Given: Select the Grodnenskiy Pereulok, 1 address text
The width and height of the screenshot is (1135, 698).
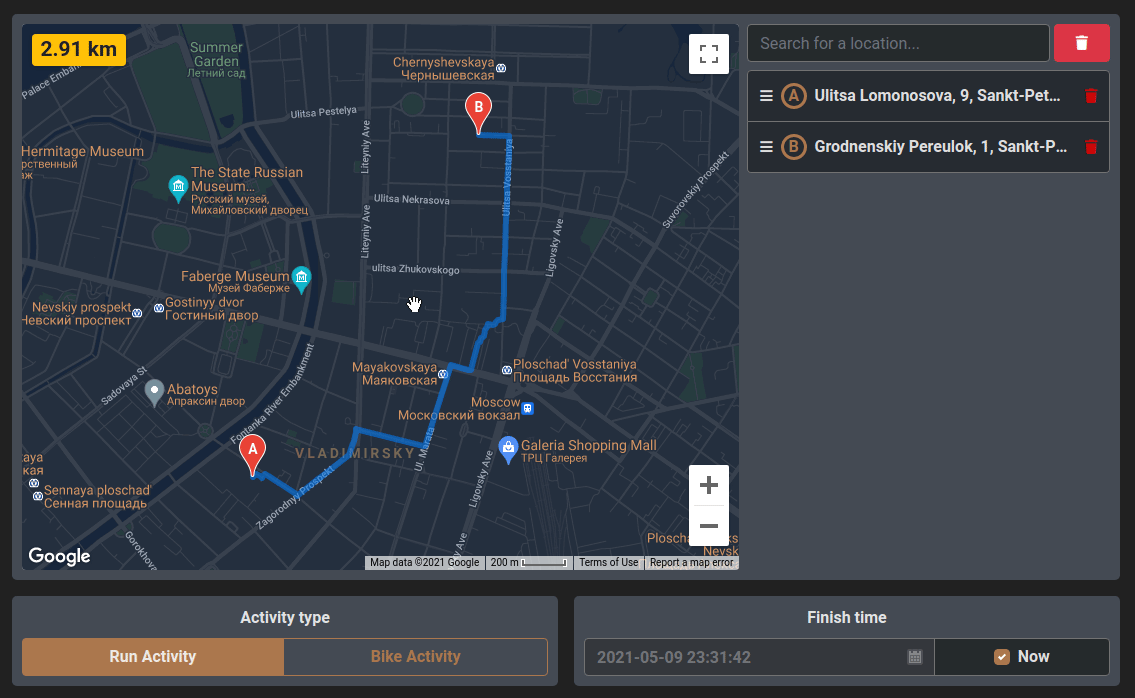Looking at the screenshot, I should 940,147.
